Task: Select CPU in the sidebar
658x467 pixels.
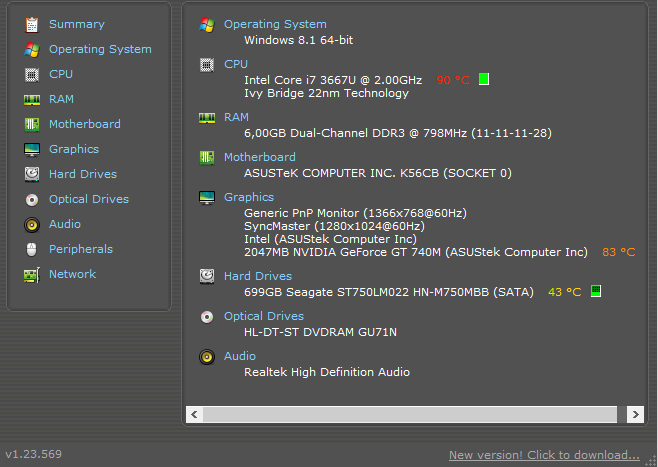Action: click(x=61, y=74)
